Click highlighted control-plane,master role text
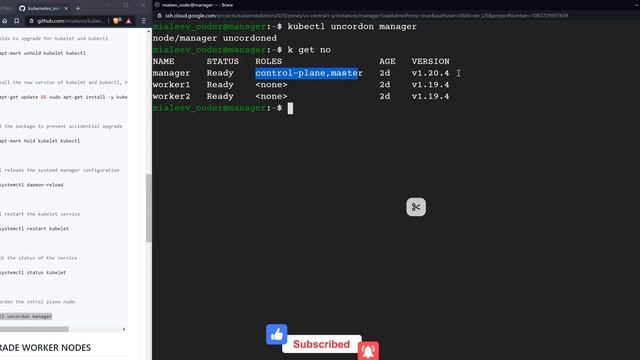 309,73
